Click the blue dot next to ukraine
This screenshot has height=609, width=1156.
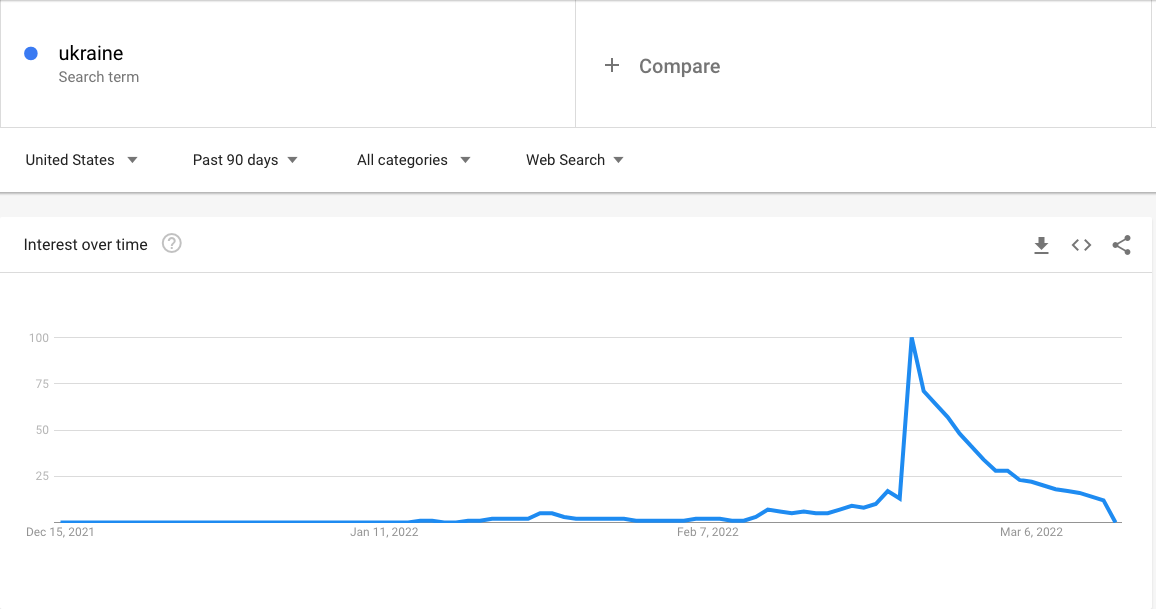coord(31,53)
